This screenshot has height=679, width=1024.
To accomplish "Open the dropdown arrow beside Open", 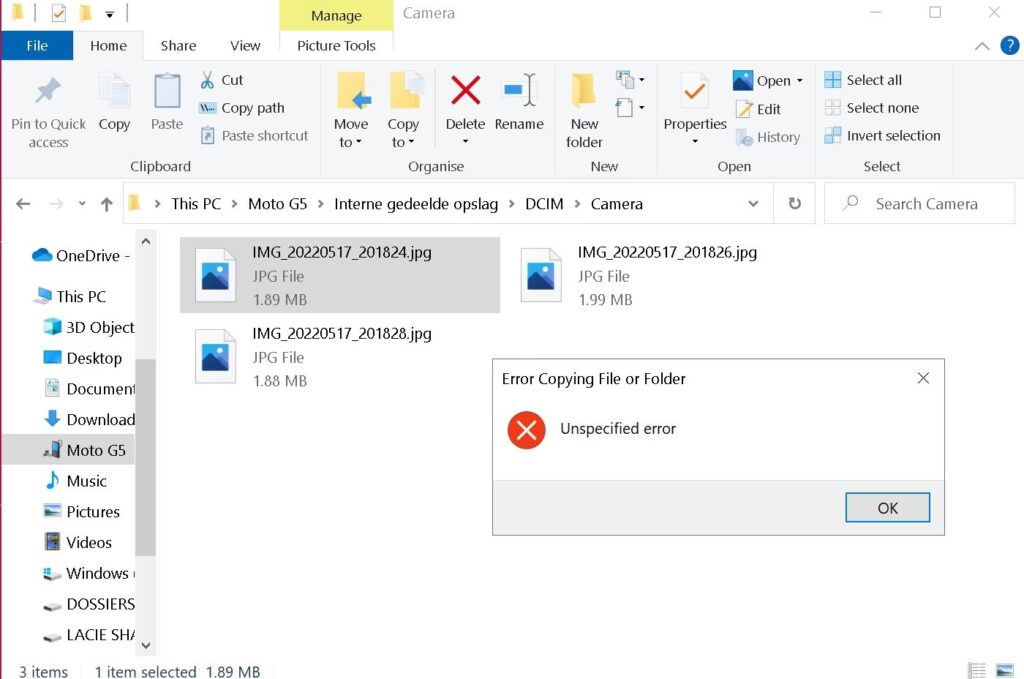I will click(800, 81).
